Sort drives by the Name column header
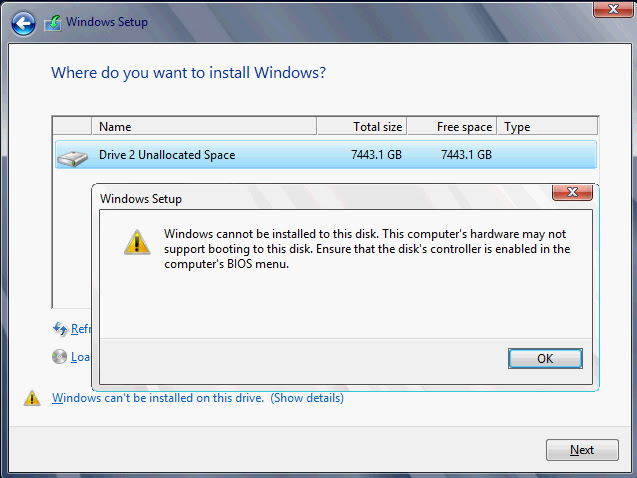Viewport: 637px width, 478px height. 204,127
